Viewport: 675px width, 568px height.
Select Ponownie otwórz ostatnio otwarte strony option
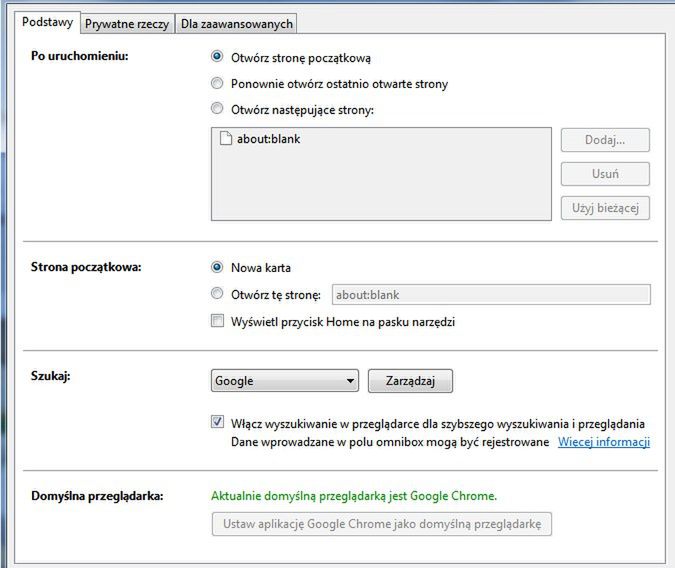(217, 83)
